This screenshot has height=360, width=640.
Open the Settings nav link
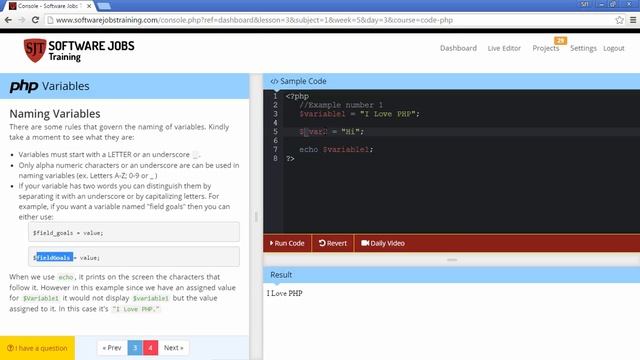(x=583, y=48)
